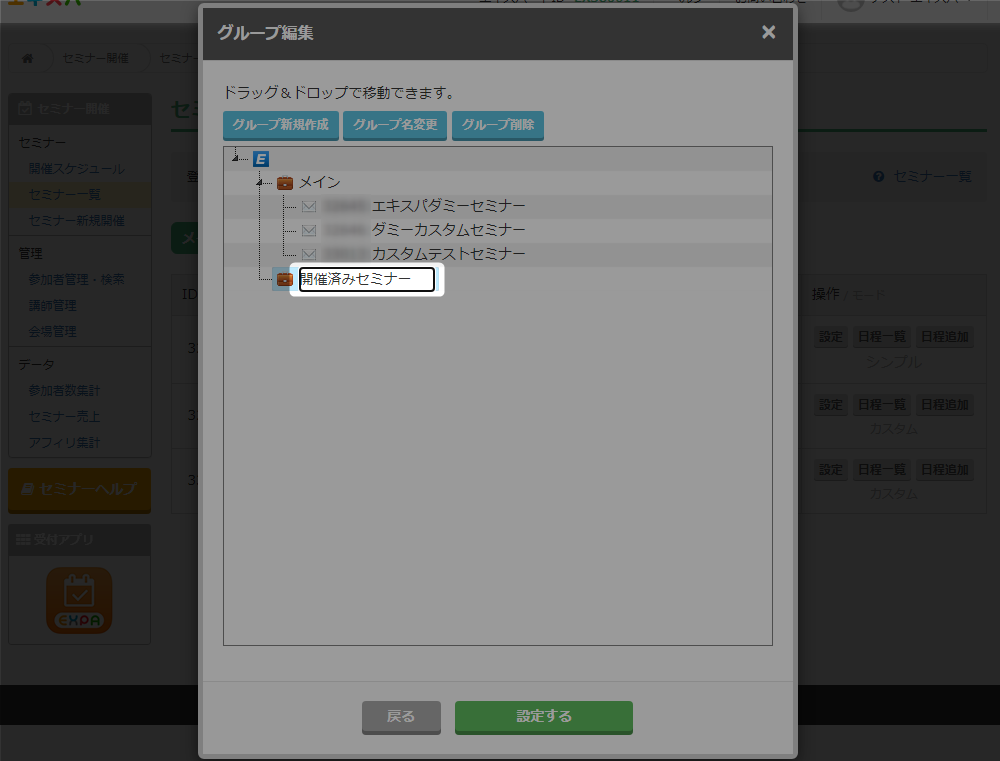Open セミナー開催 breadcrumb in background page

coord(96,58)
